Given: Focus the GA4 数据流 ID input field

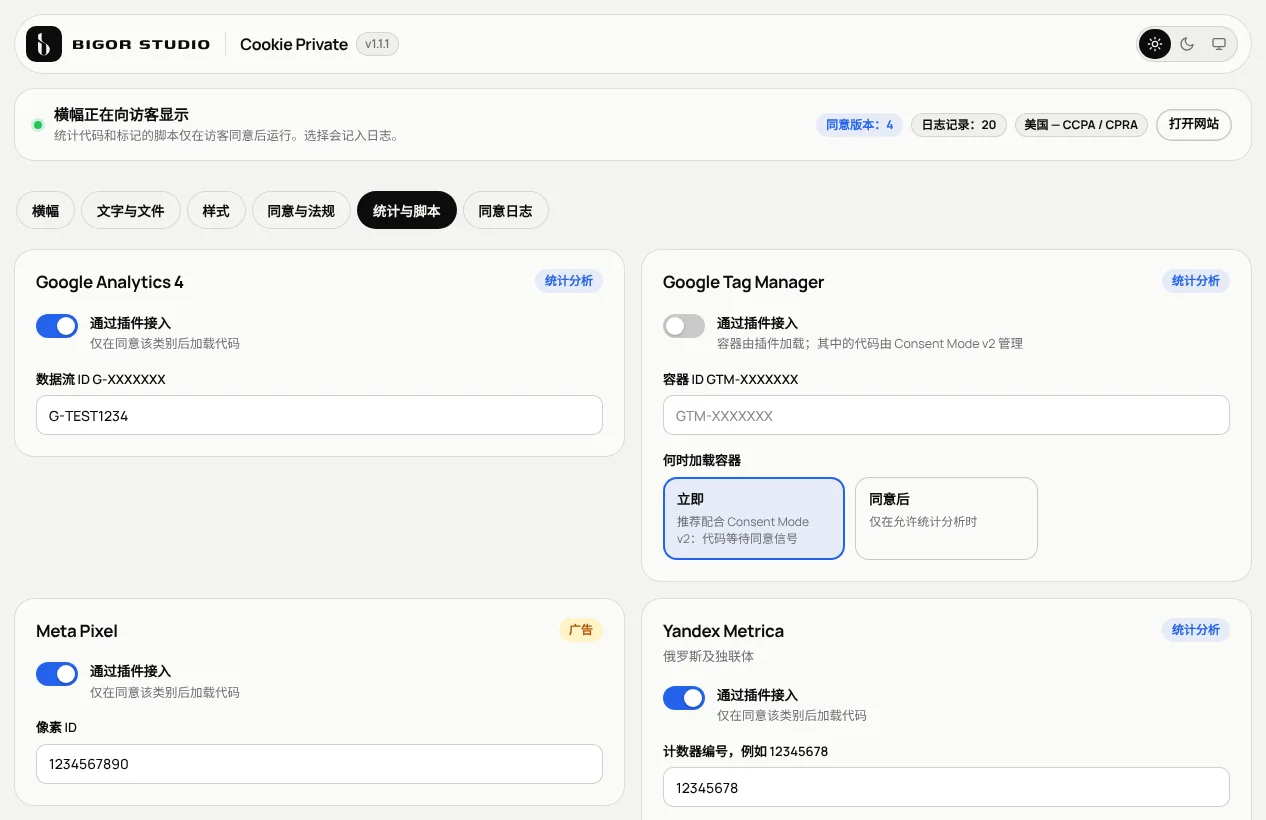Looking at the screenshot, I should (319, 415).
